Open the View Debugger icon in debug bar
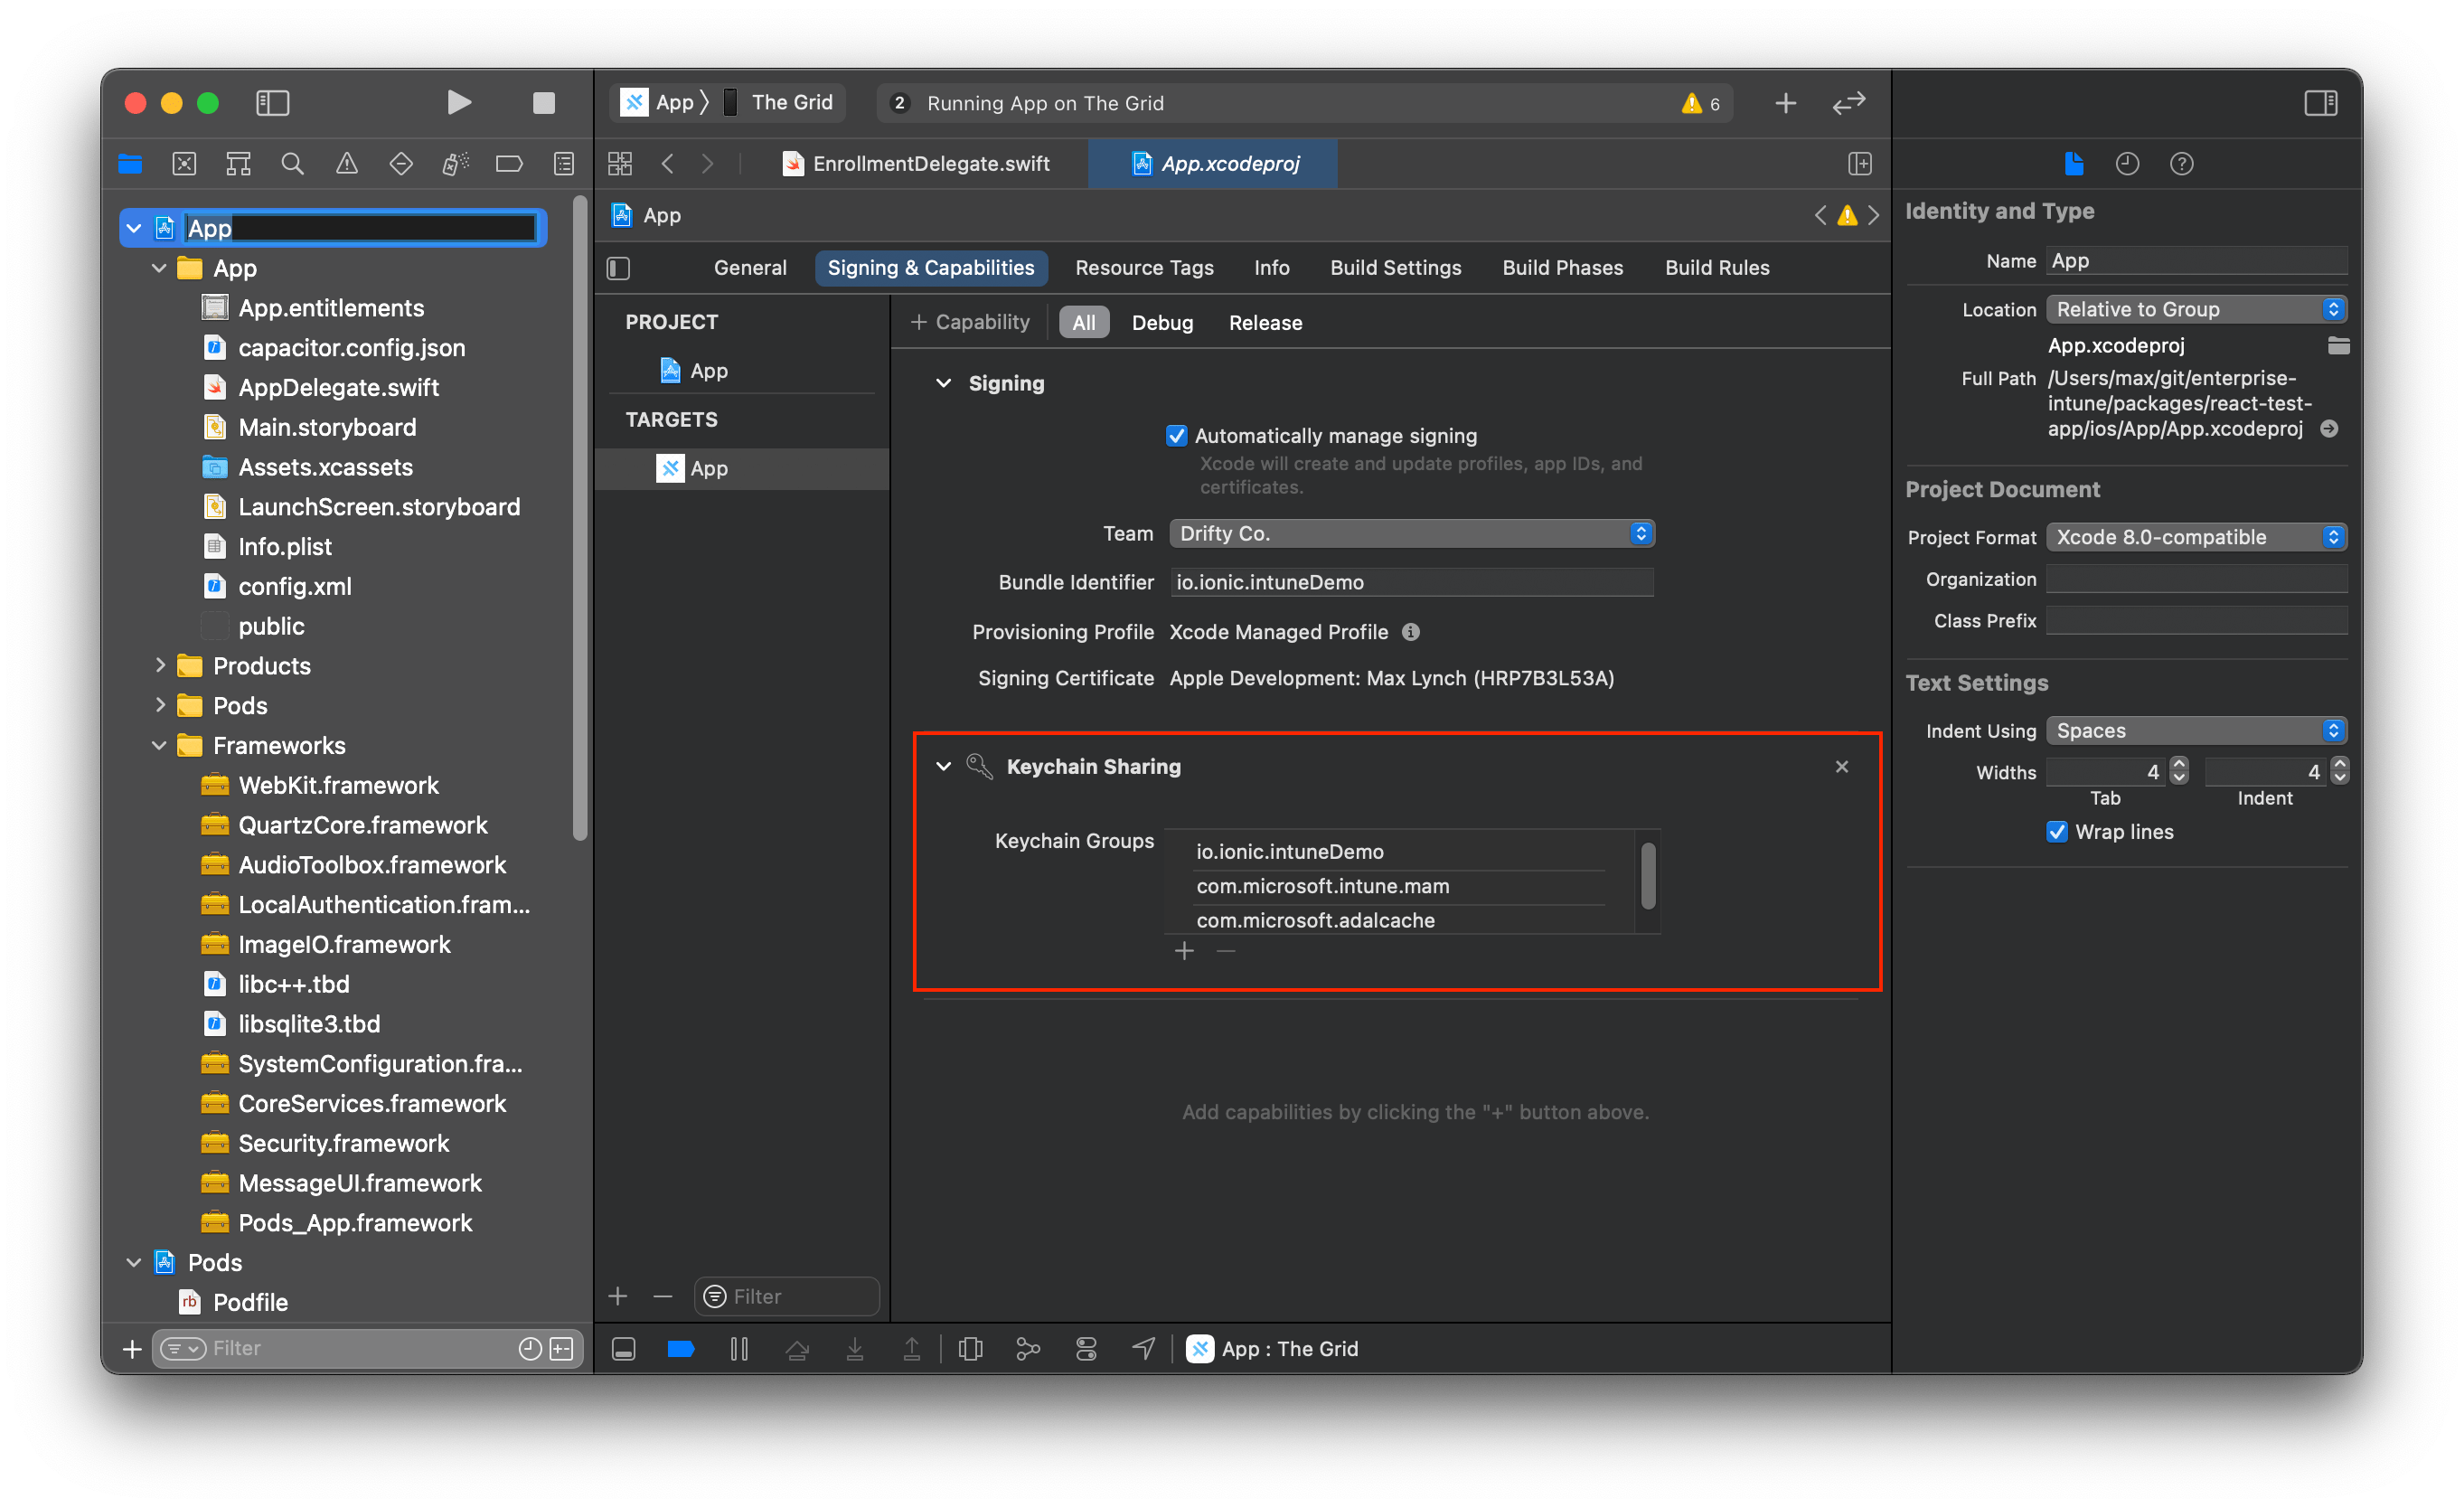Image resolution: width=2464 pixels, height=1508 pixels. click(x=970, y=1348)
